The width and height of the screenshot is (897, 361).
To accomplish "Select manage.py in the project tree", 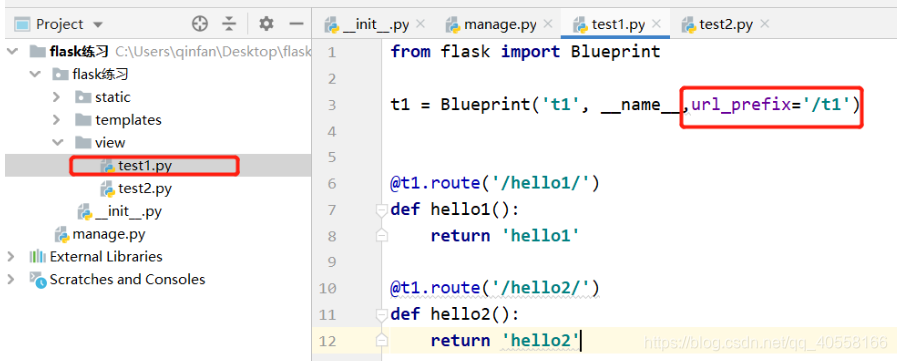I will tap(109, 234).
